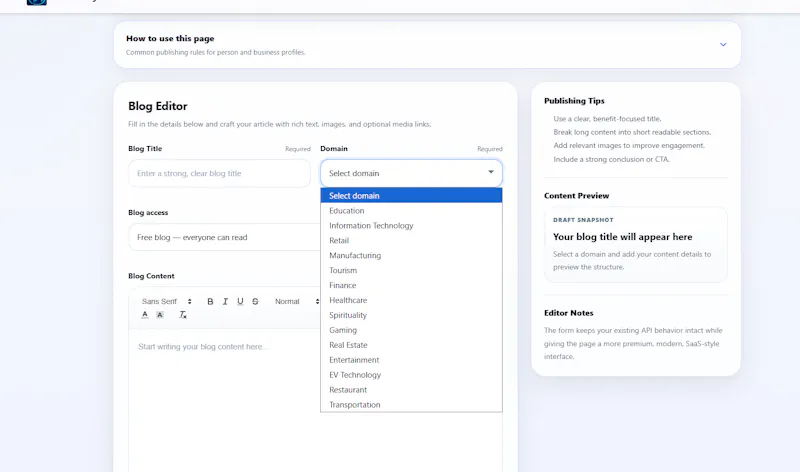Click the Editor Notes heading
The image size is (800, 472).
(x=568, y=313)
